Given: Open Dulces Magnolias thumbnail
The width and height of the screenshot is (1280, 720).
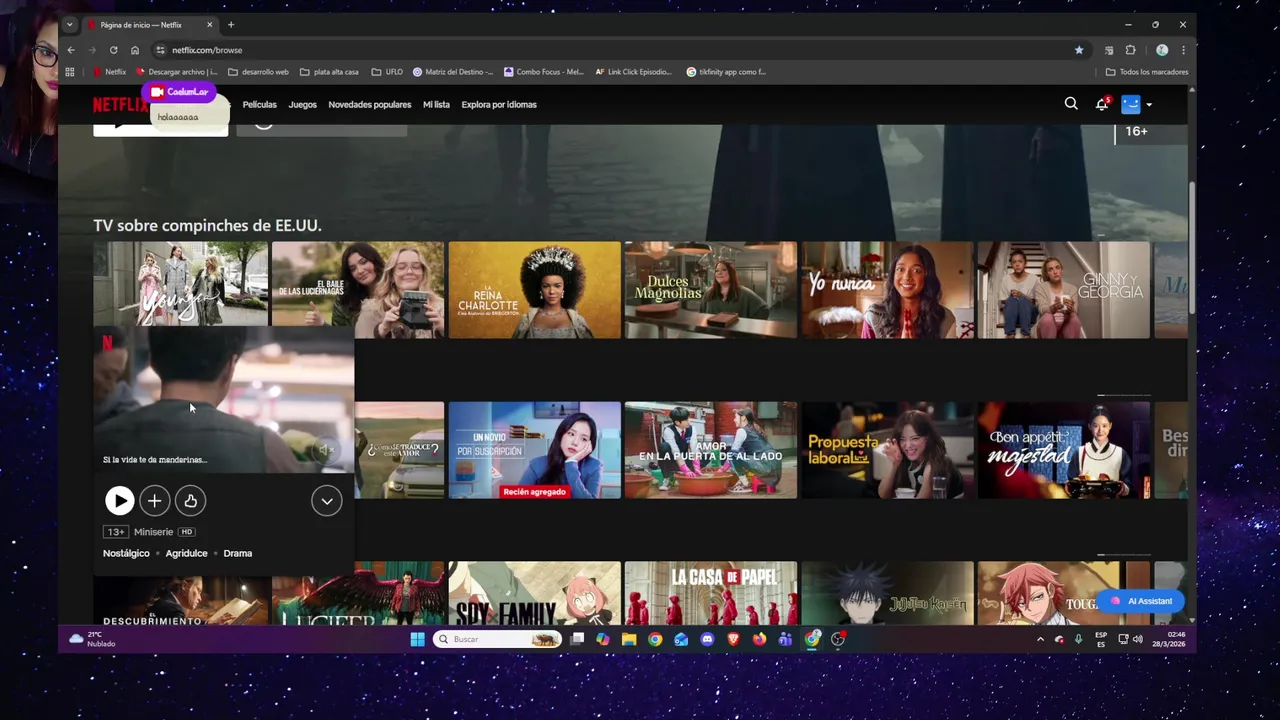Looking at the screenshot, I should [711, 290].
